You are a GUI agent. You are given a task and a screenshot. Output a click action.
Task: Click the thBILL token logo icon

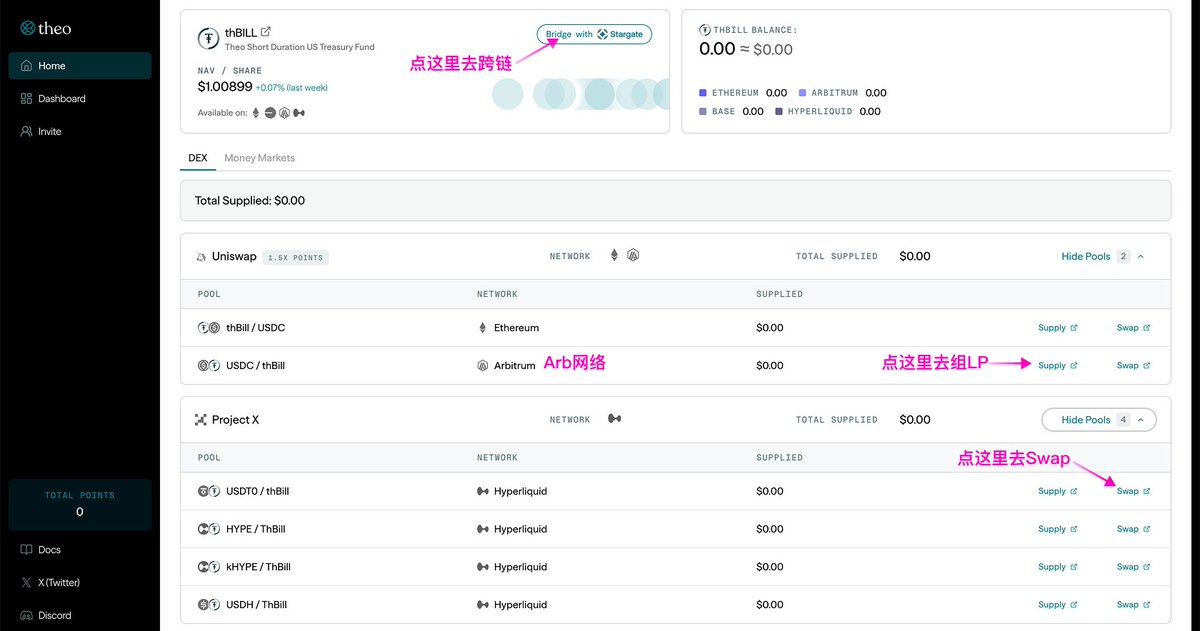coord(208,38)
